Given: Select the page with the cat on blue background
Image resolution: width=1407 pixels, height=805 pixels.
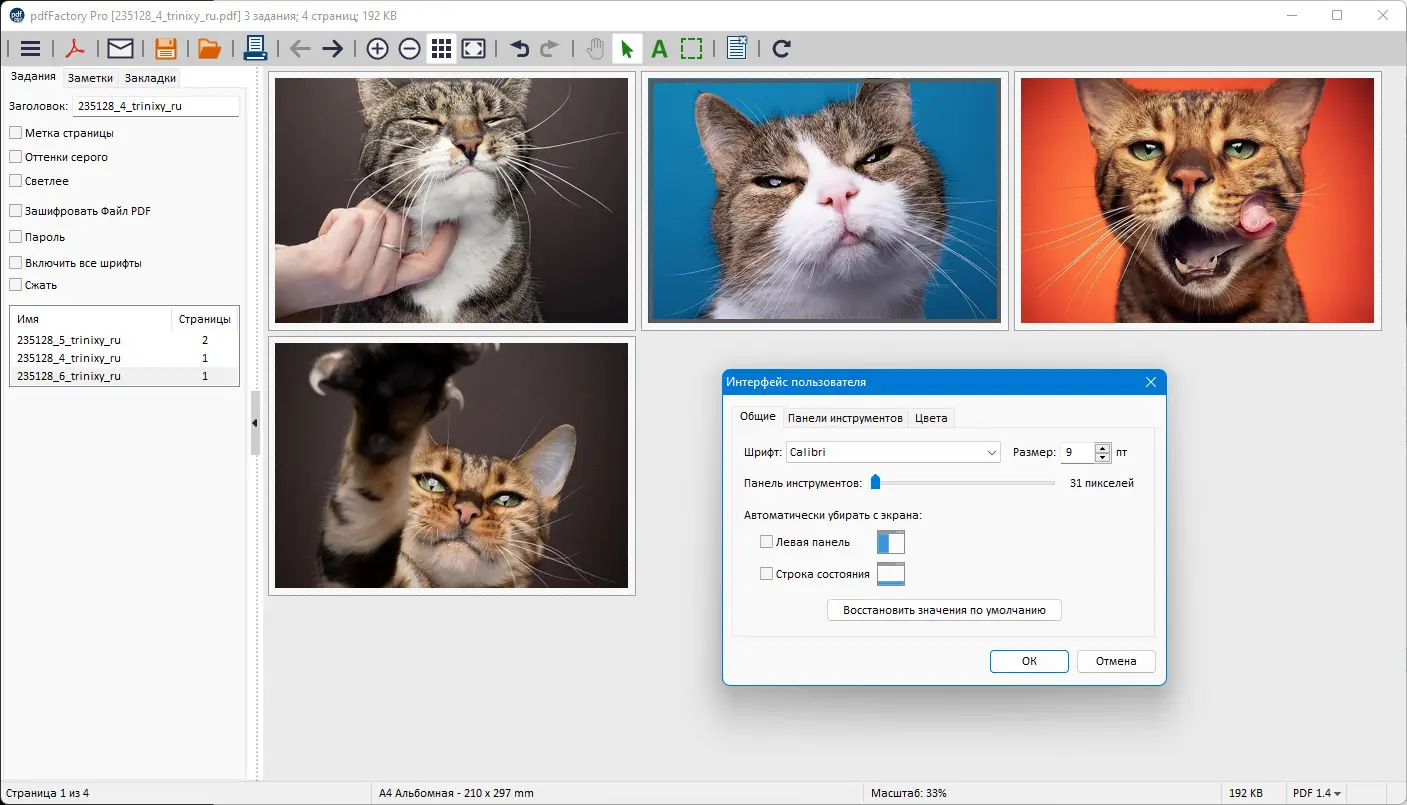Looking at the screenshot, I should point(825,200).
